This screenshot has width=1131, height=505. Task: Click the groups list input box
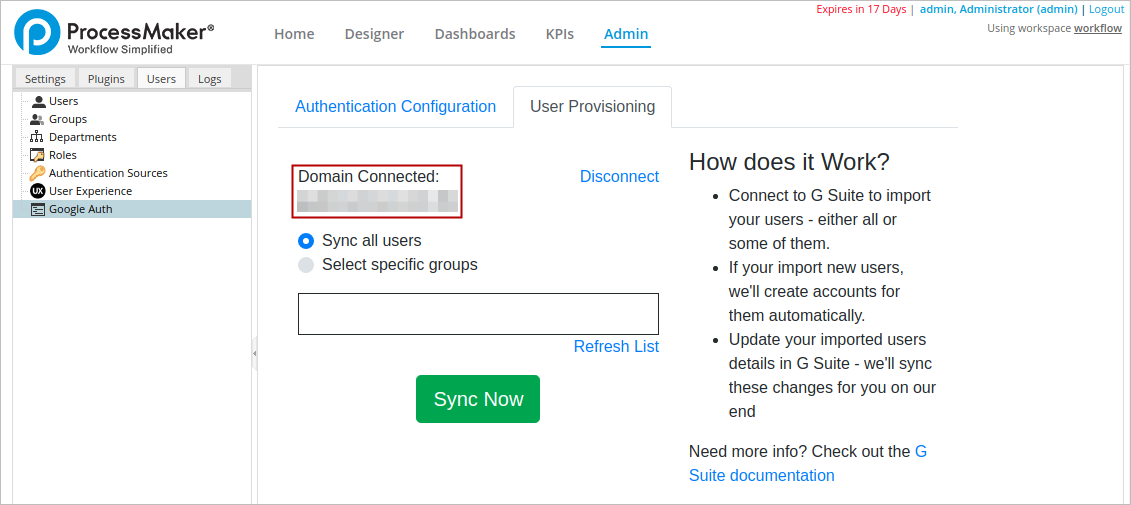tap(478, 314)
